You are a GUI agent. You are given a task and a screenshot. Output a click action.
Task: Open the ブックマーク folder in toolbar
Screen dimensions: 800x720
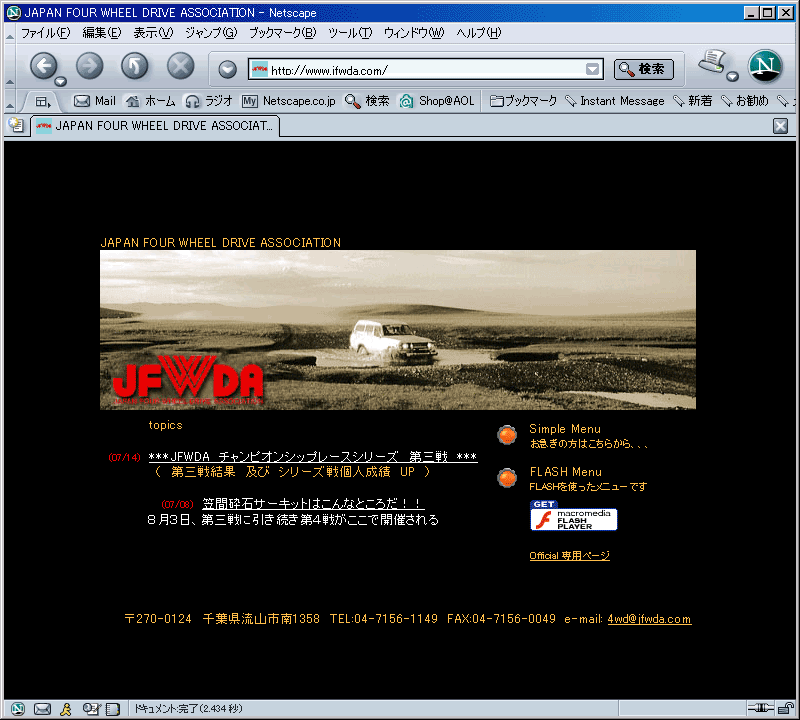[523, 101]
